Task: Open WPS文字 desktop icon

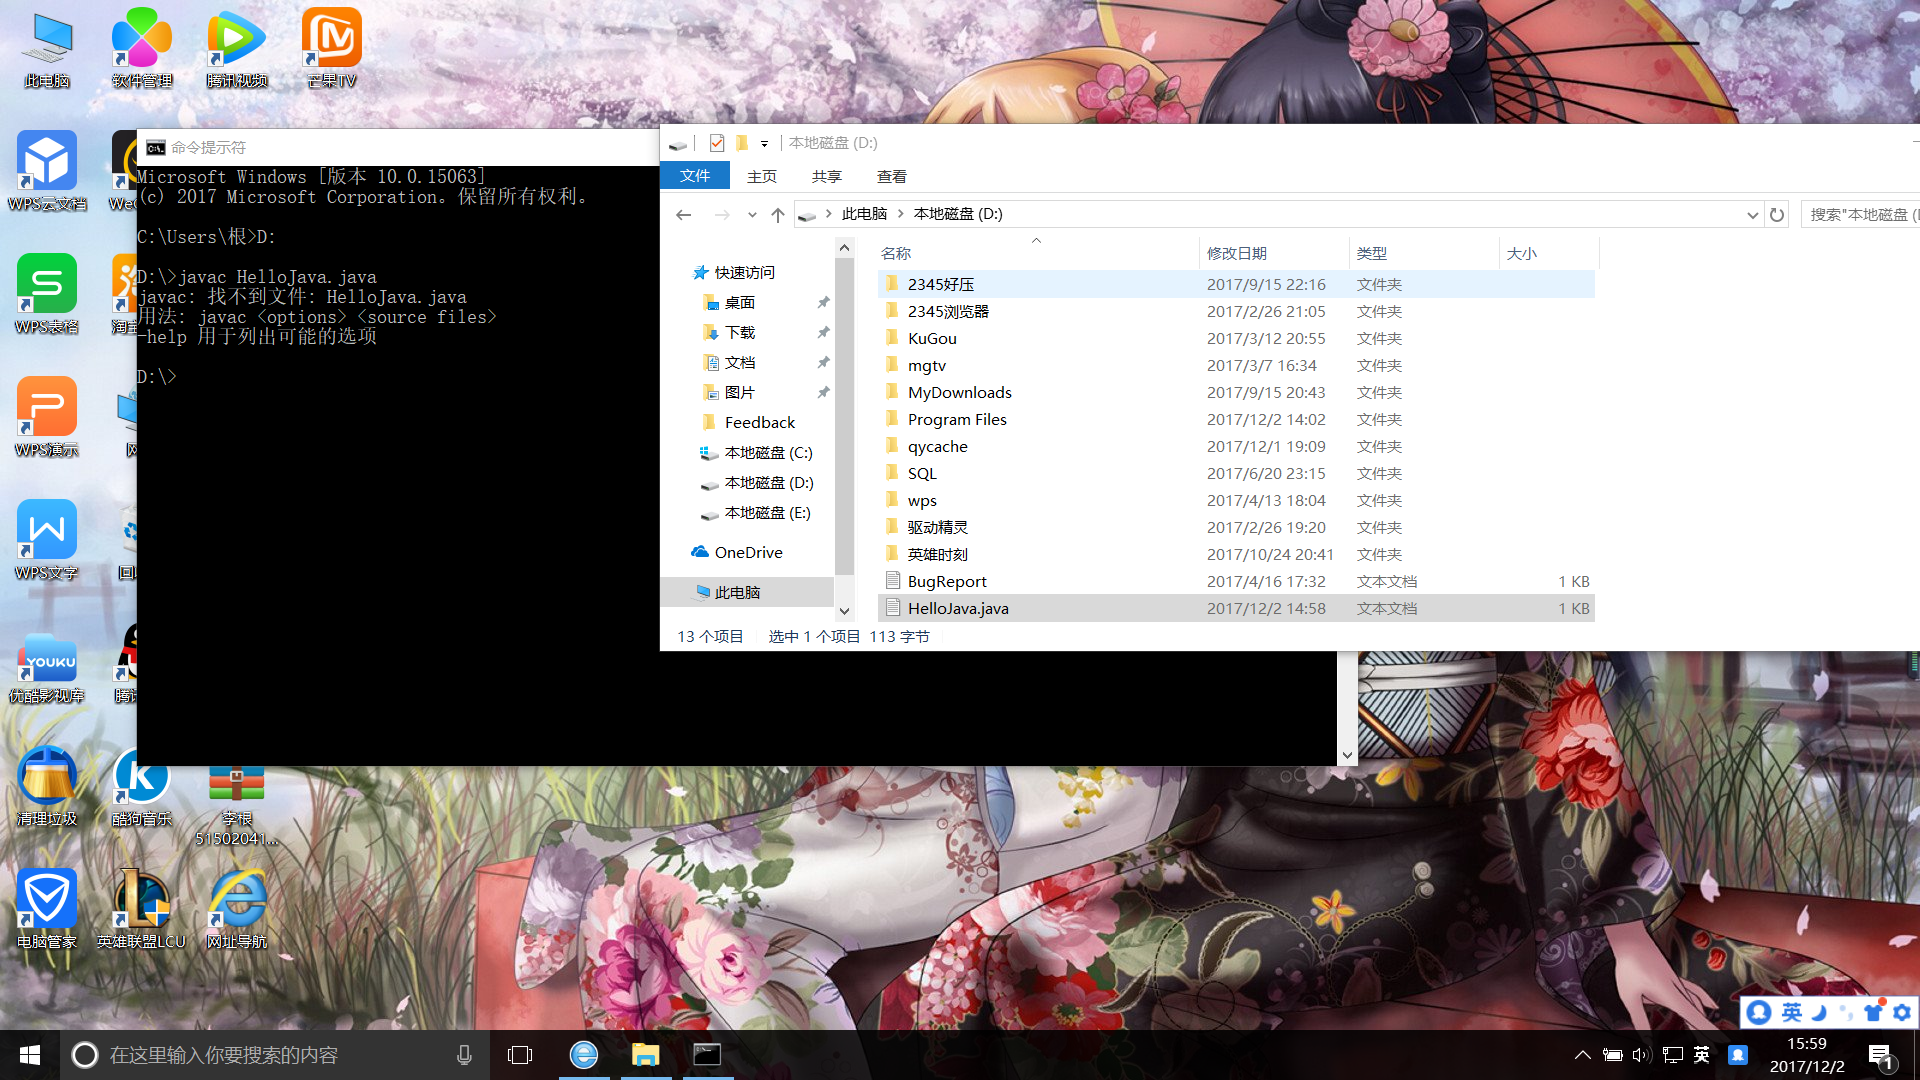Action: pyautogui.click(x=47, y=540)
